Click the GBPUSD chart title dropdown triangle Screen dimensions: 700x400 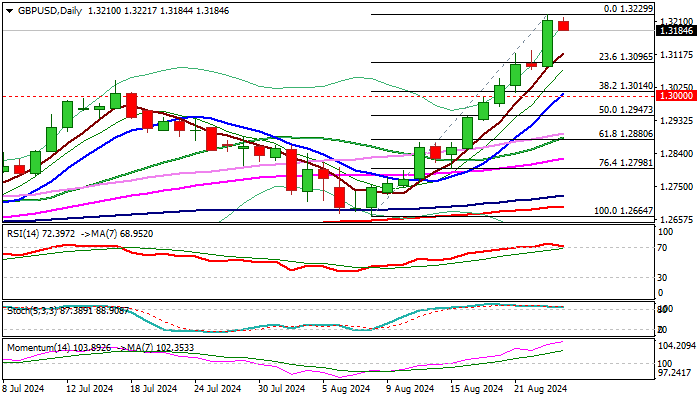pos(10,11)
